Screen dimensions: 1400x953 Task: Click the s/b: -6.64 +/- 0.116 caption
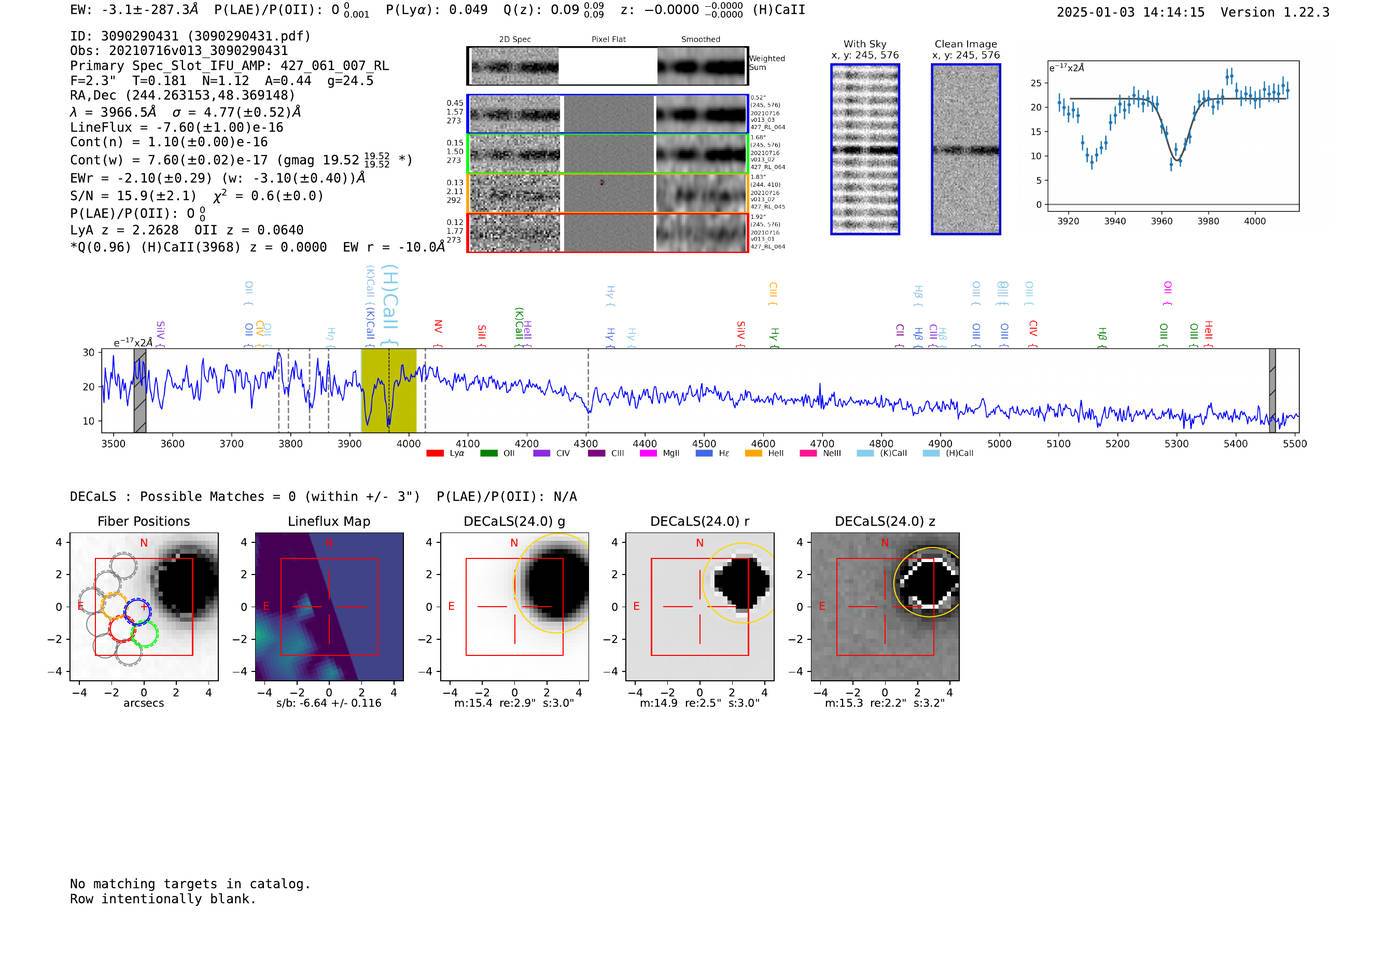click(x=329, y=703)
